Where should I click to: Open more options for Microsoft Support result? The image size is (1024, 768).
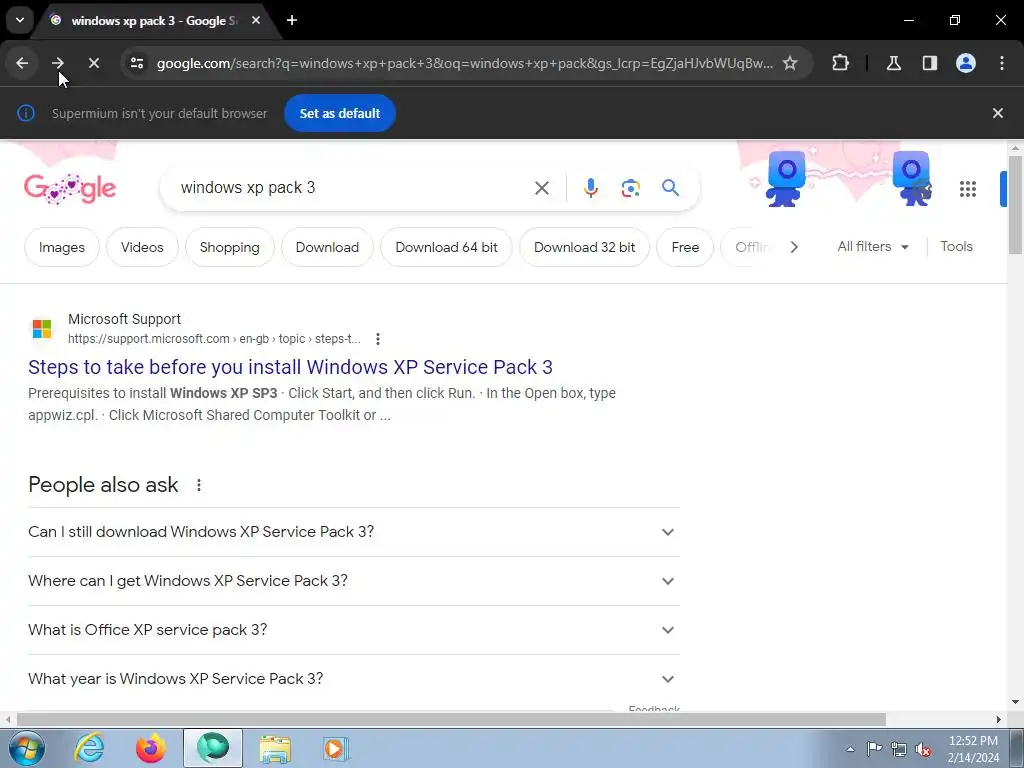pyautogui.click(x=377, y=339)
